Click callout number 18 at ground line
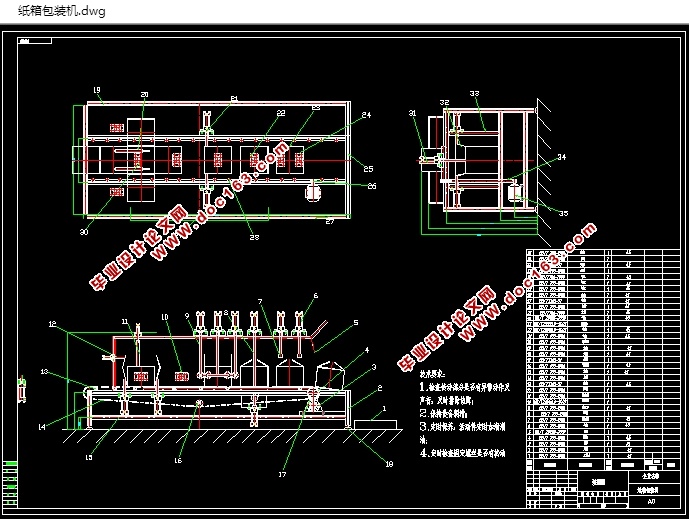The width and height of the screenshot is (689, 519). point(389,464)
